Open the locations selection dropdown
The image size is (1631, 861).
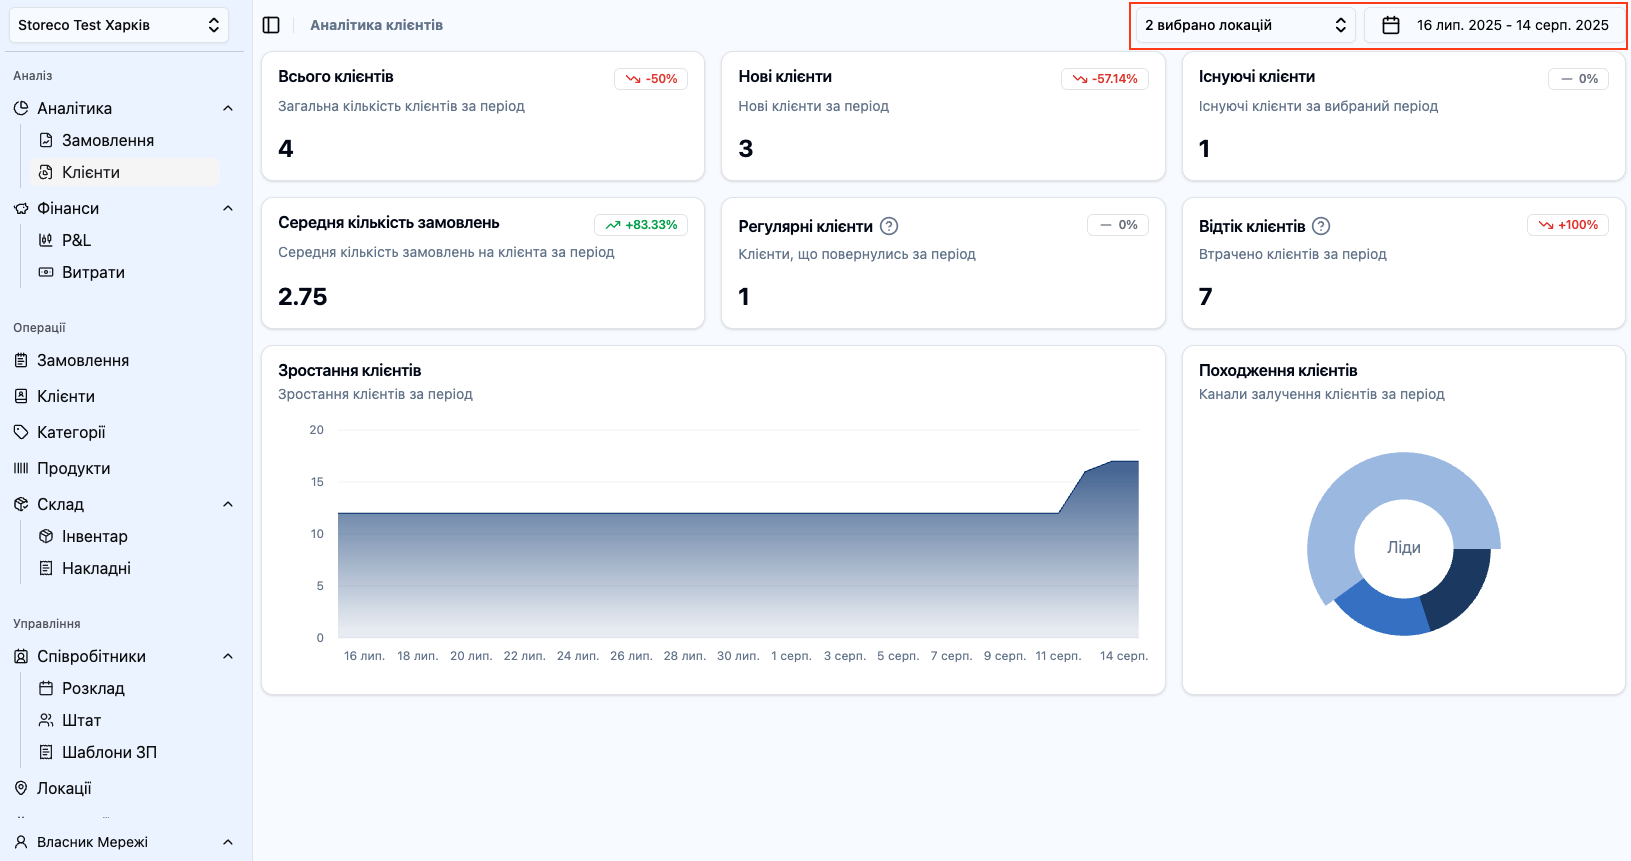[1245, 25]
